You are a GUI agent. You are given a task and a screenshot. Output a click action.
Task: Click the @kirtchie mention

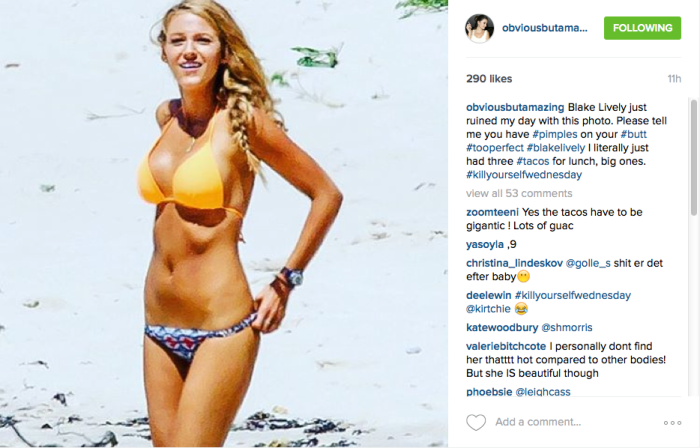coord(488,309)
